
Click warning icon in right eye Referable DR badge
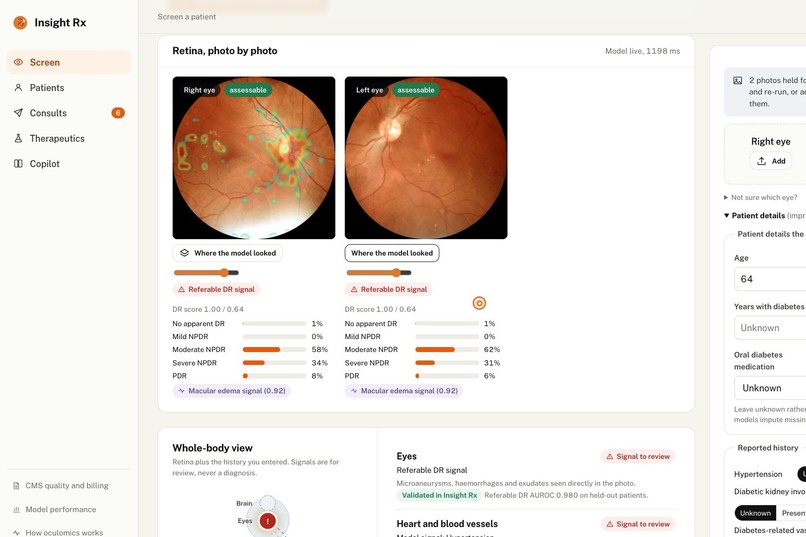coord(181,290)
